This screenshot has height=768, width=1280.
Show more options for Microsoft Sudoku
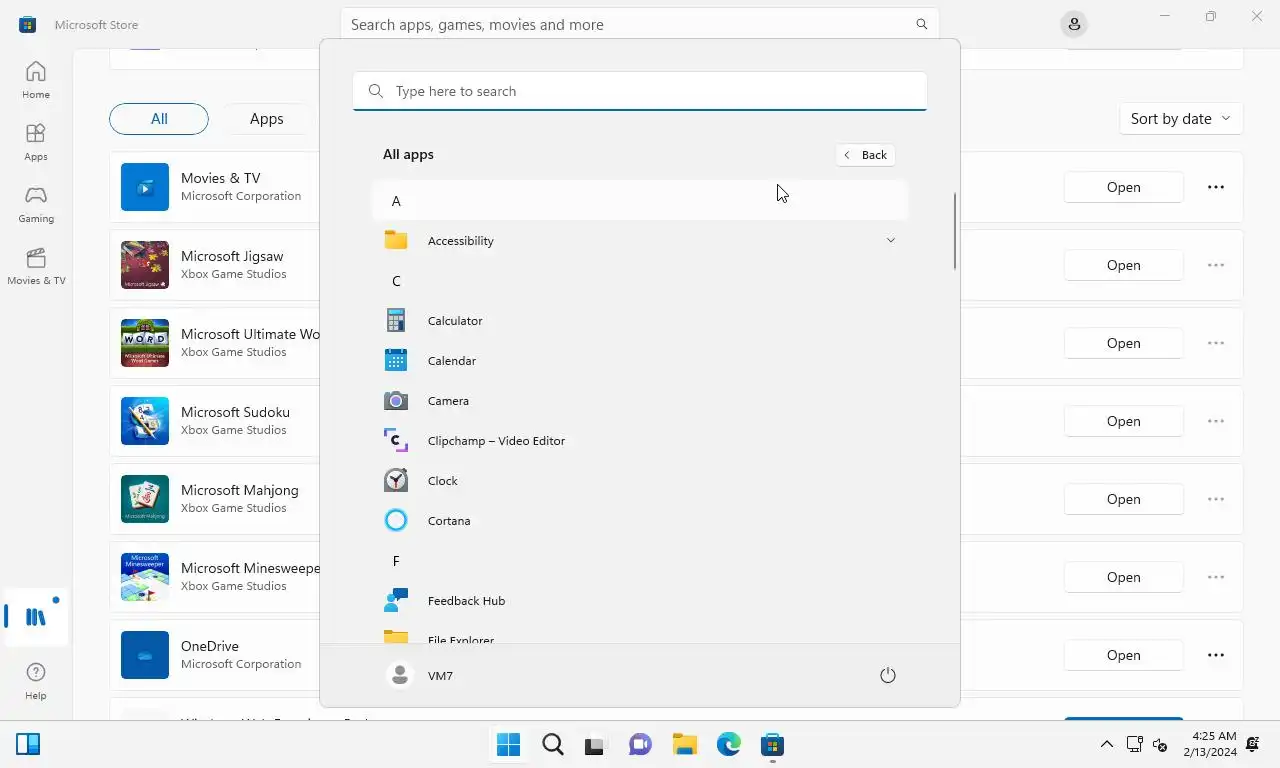click(x=1216, y=421)
